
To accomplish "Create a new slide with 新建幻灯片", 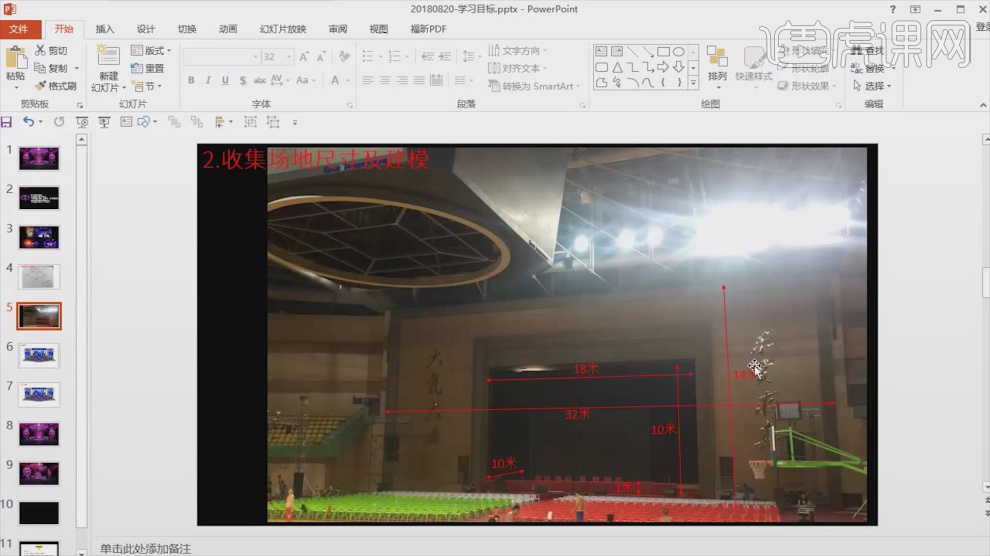I will (108, 66).
